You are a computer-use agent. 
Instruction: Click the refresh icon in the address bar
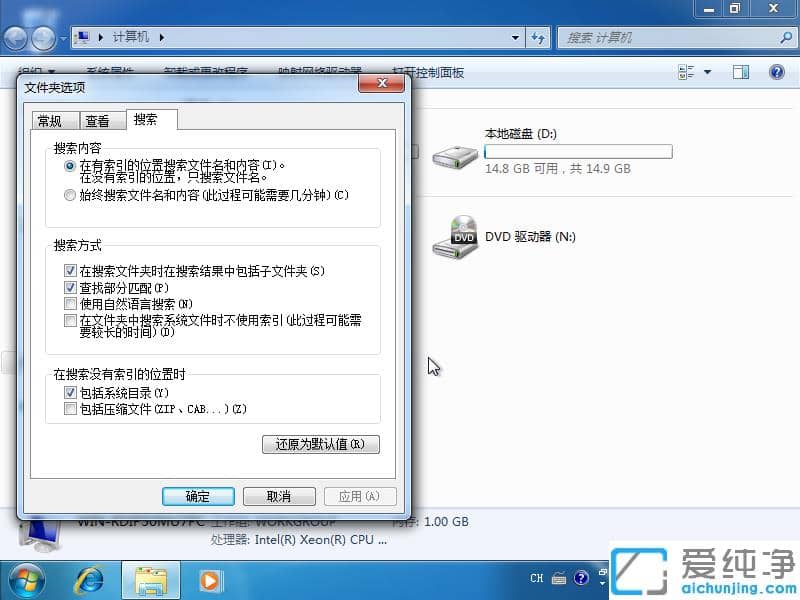click(539, 37)
